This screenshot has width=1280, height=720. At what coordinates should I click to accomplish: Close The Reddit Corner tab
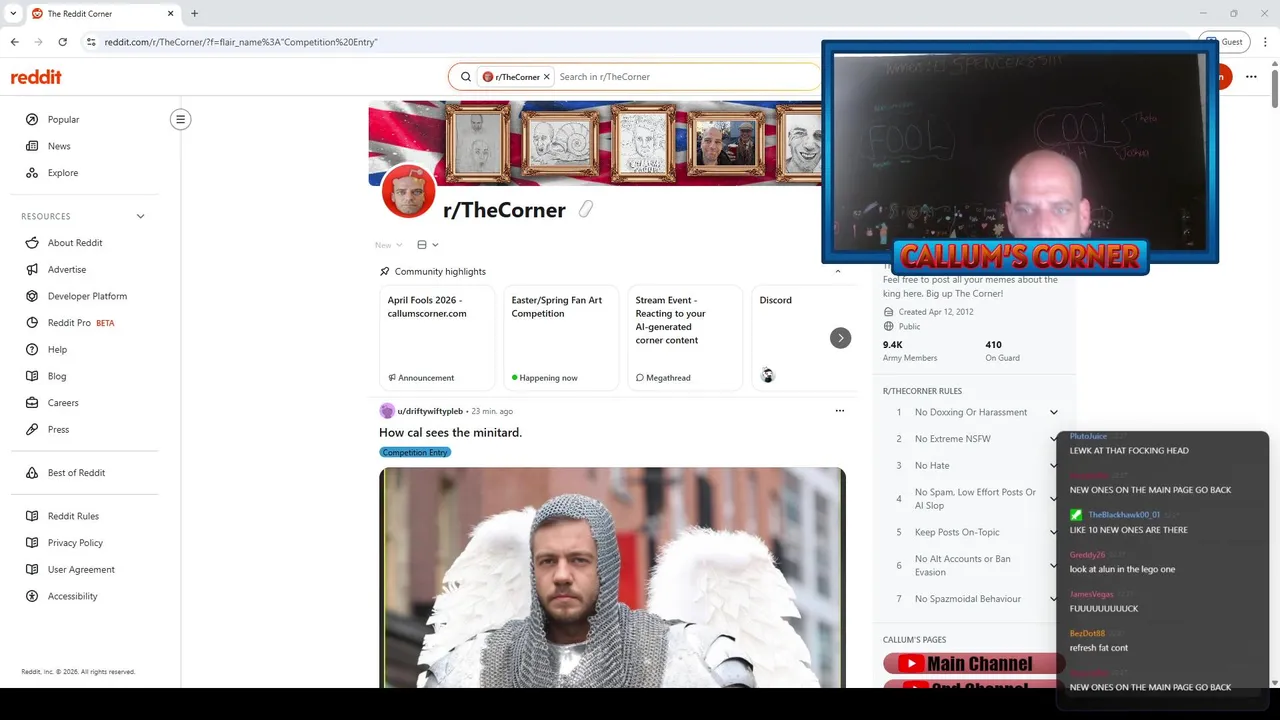click(170, 14)
